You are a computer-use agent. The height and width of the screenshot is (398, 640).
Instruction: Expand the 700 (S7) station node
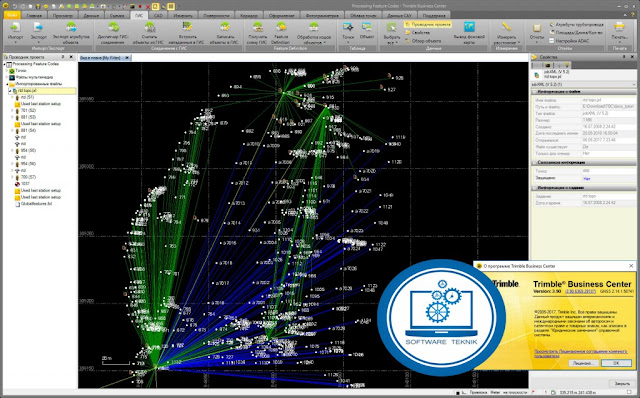(13, 177)
